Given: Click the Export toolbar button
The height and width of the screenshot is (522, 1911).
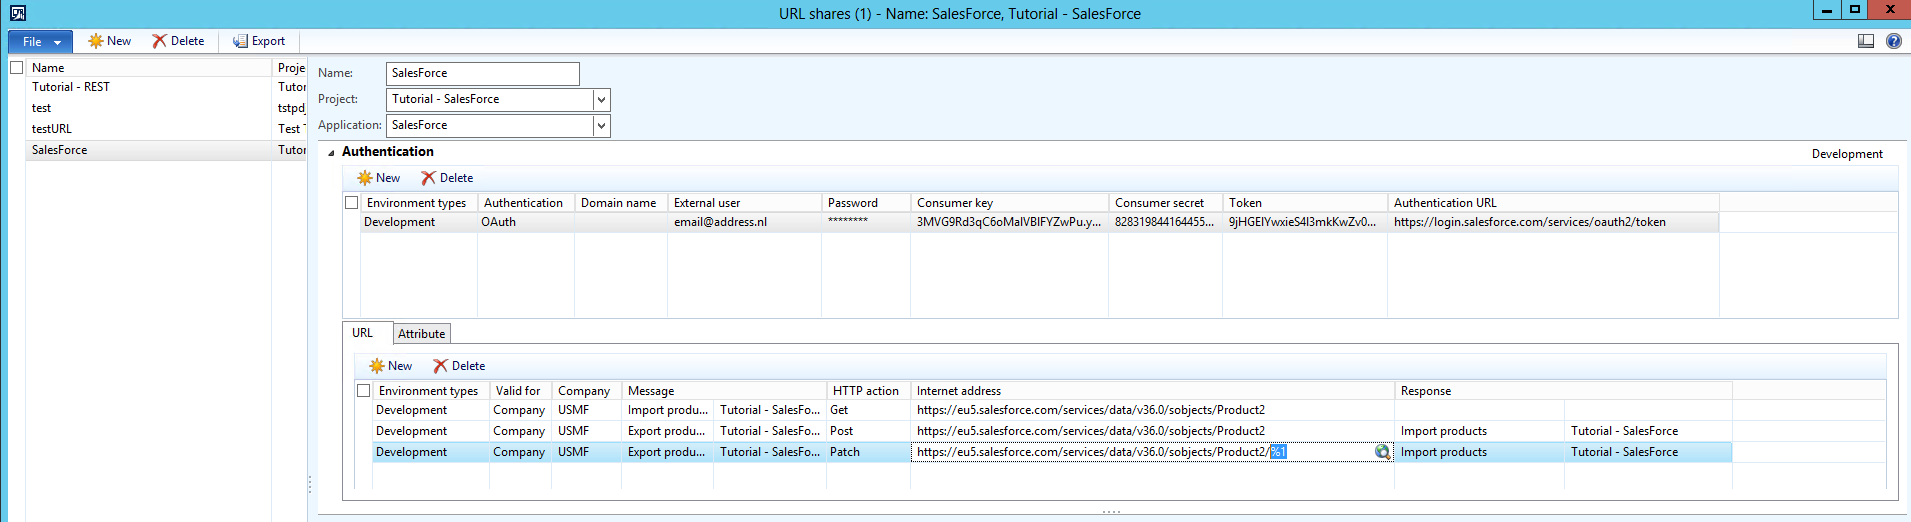Looking at the screenshot, I should point(259,41).
